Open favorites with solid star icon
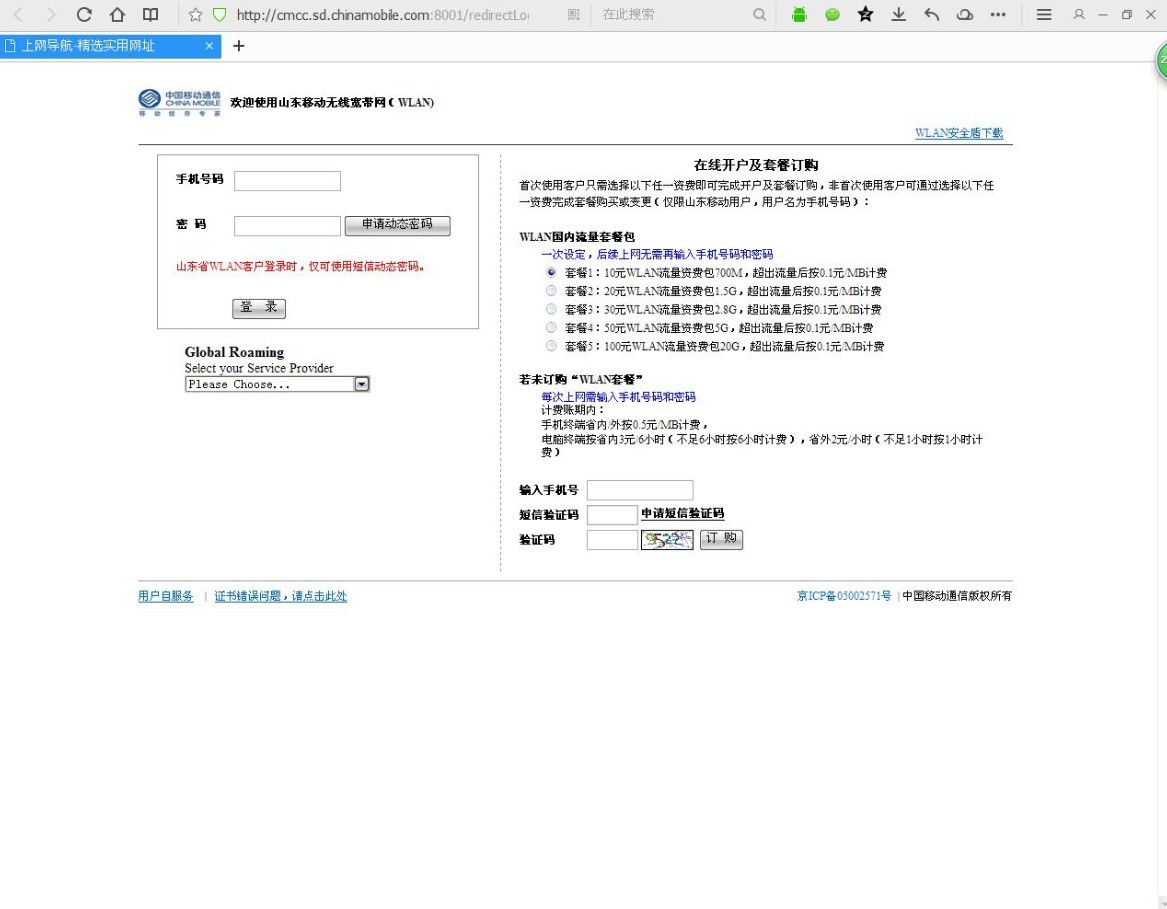Image resolution: width=1167 pixels, height=909 pixels. click(x=865, y=14)
